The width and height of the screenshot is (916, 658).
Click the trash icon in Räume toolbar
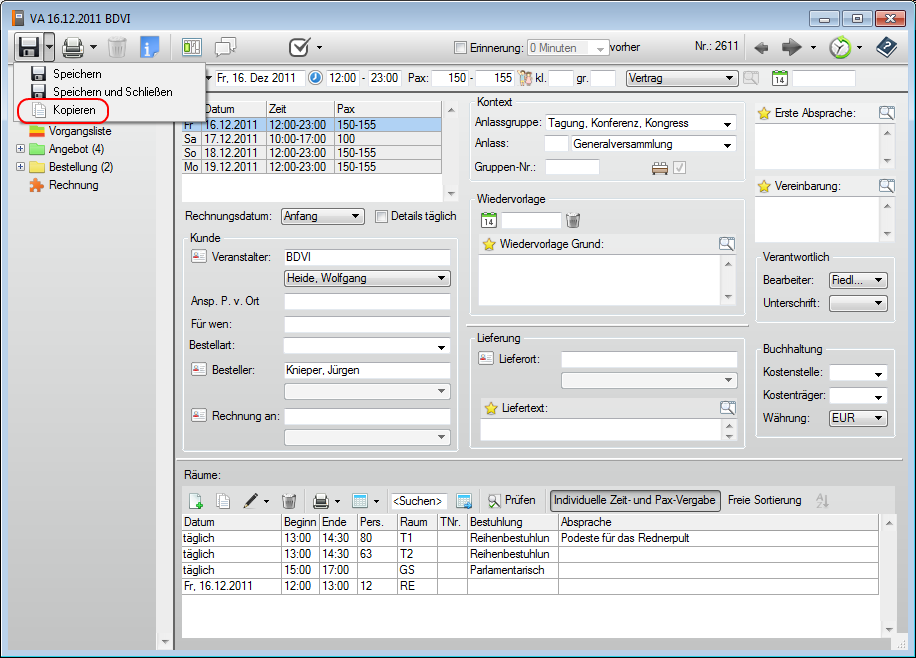289,500
